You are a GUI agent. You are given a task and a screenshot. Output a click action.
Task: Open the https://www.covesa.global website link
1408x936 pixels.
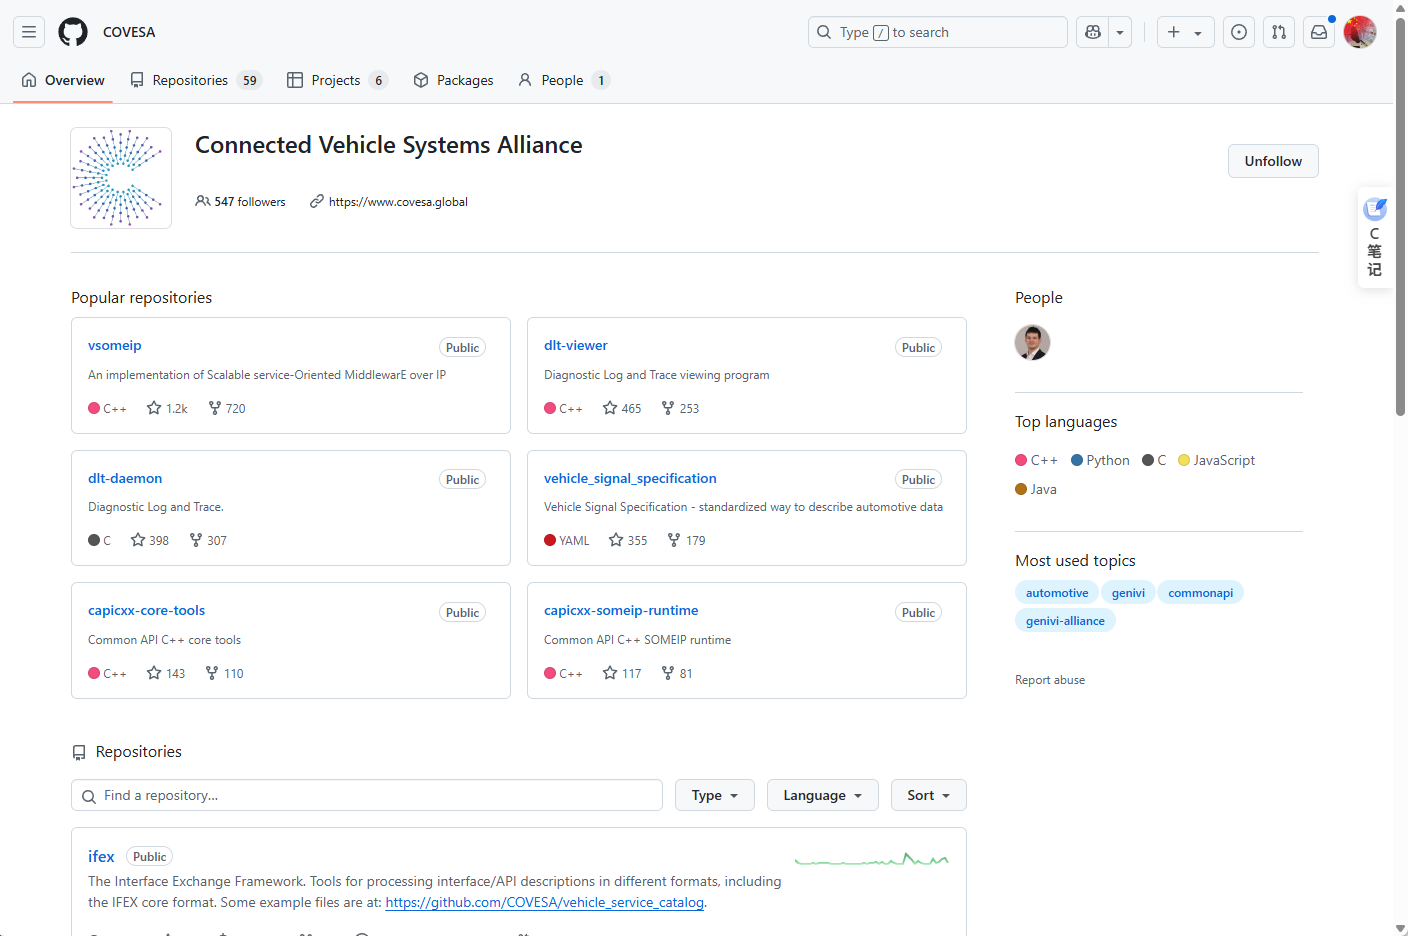(398, 202)
